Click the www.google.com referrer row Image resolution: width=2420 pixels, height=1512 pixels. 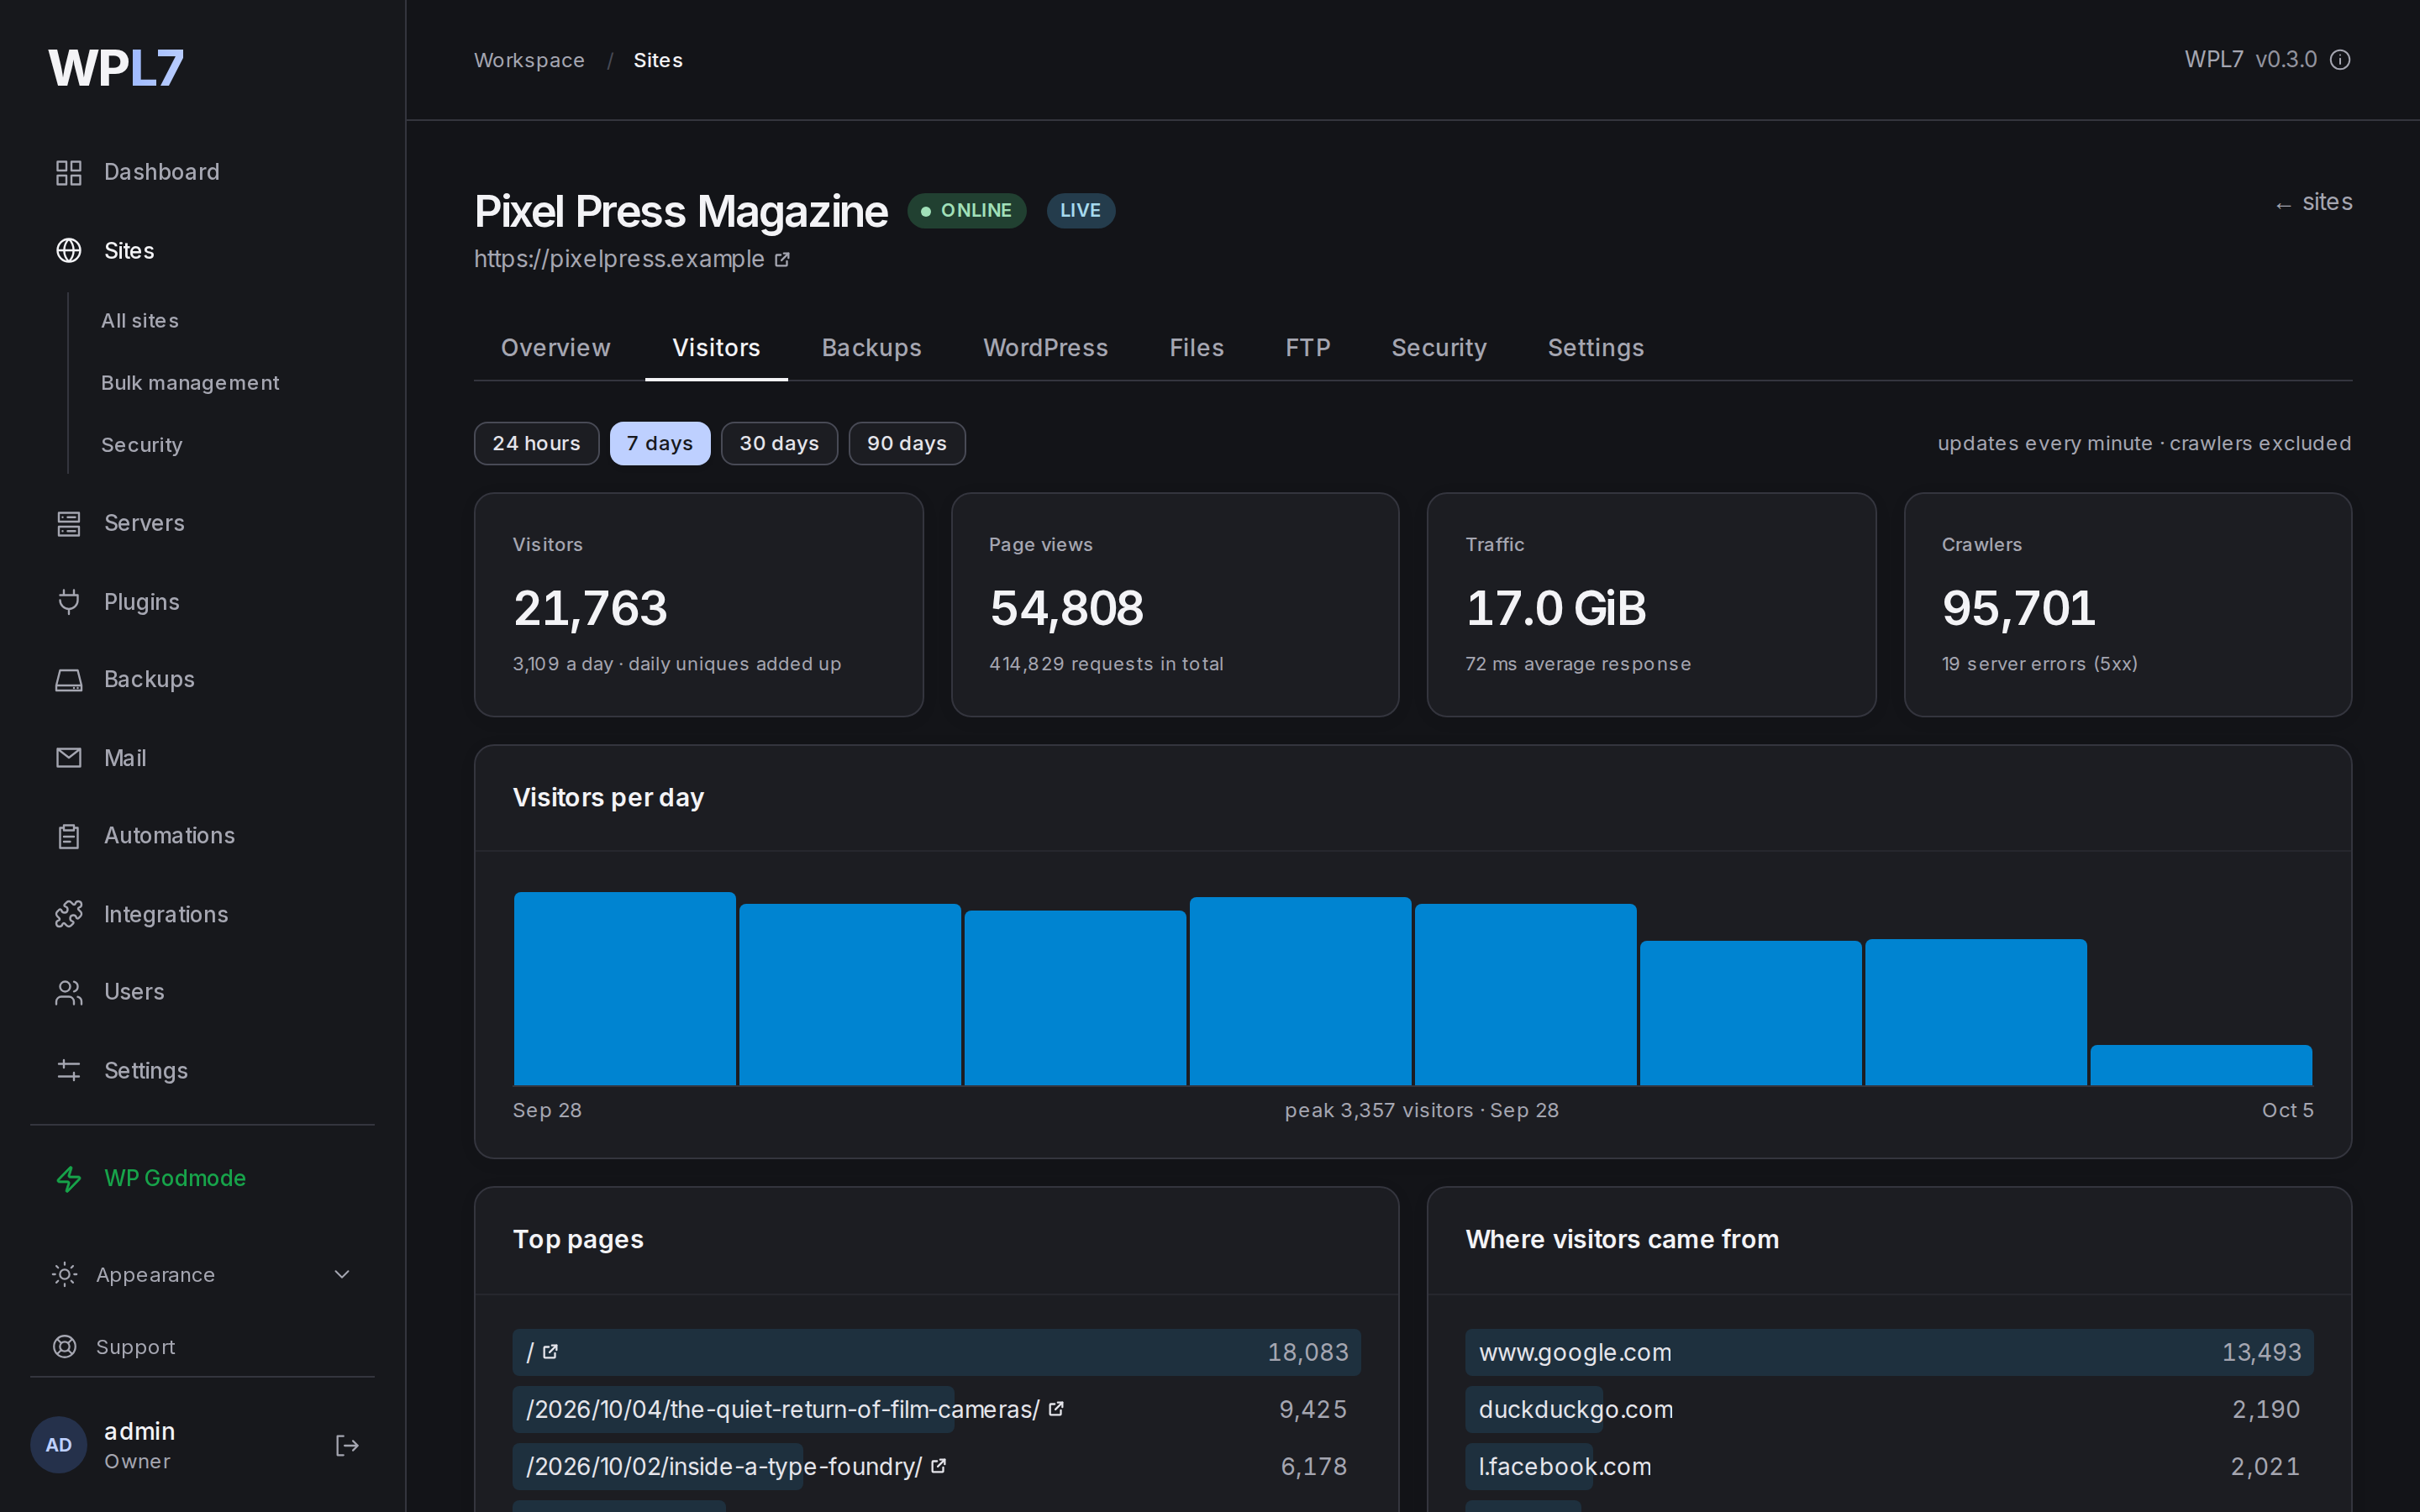[1889, 1352]
